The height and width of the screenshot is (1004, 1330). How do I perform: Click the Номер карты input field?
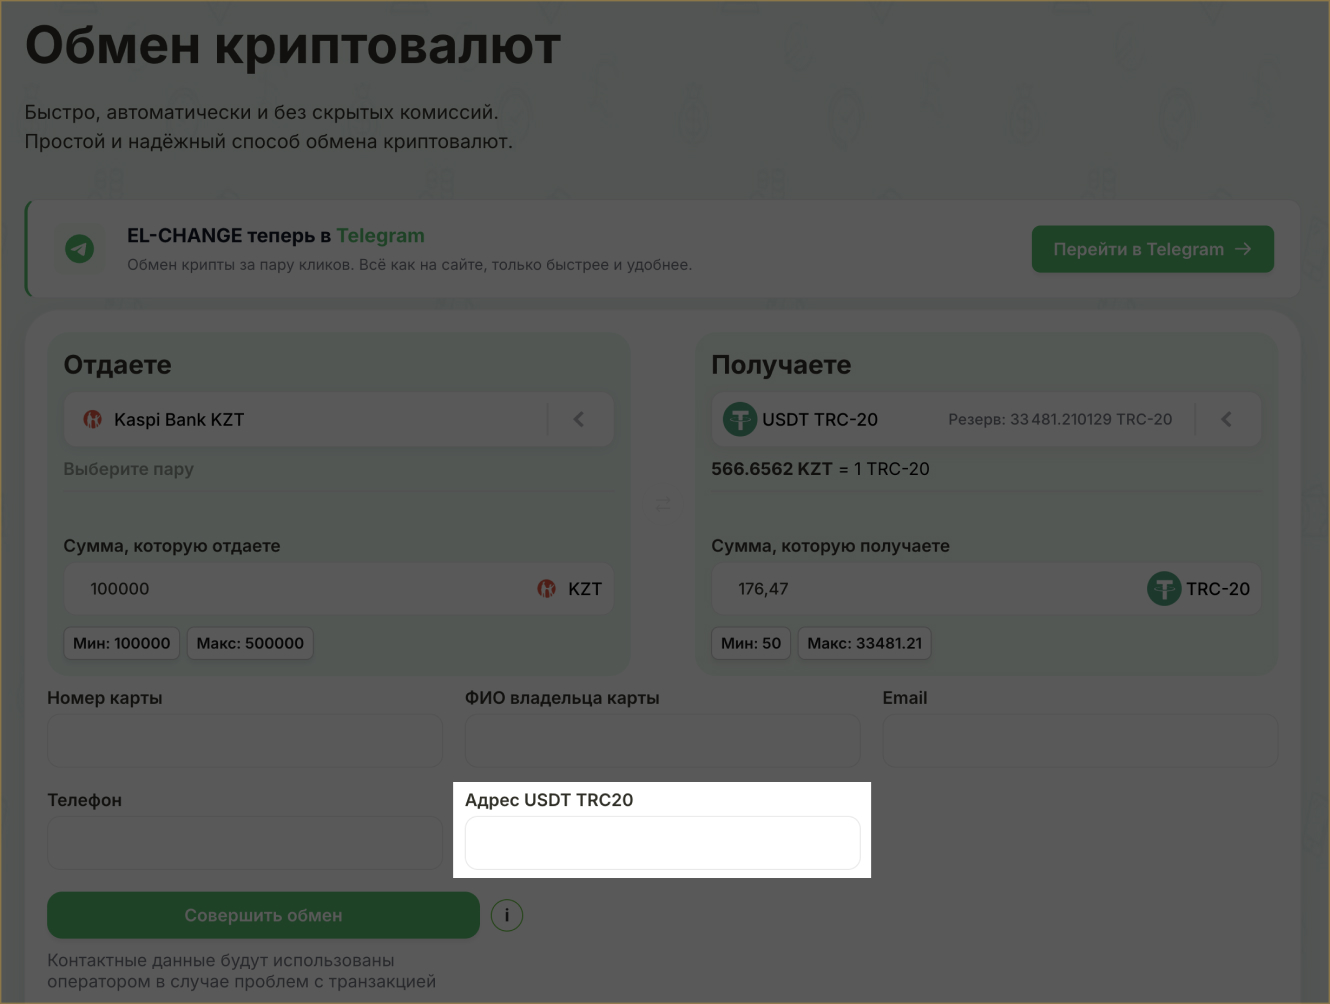245,741
